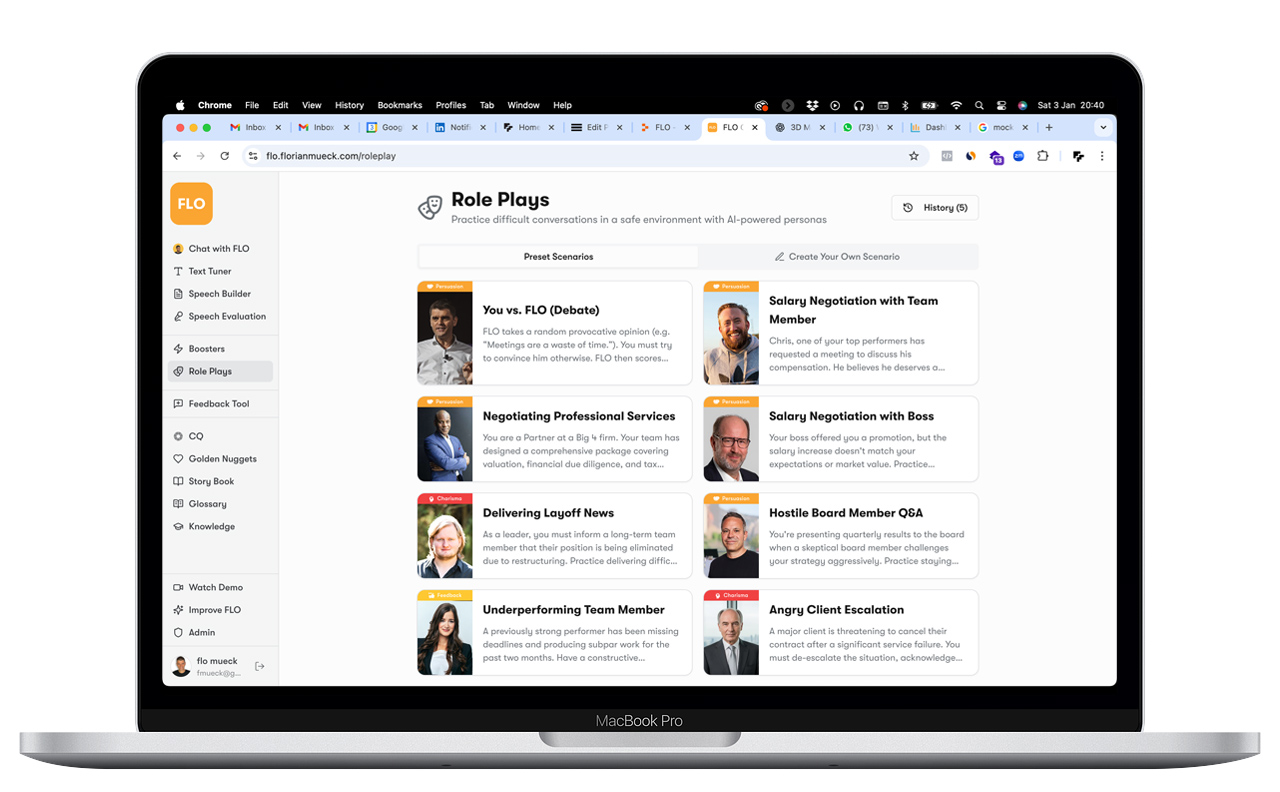Open the Glossary section
The image size is (1280, 792).
click(207, 504)
